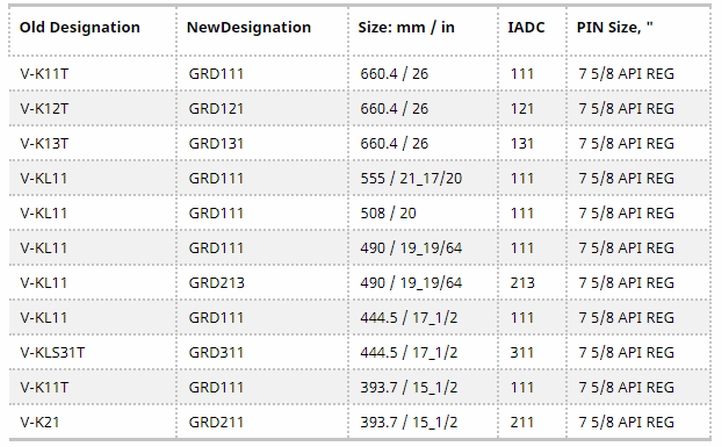Select the GRD311 cell

(x=216, y=353)
